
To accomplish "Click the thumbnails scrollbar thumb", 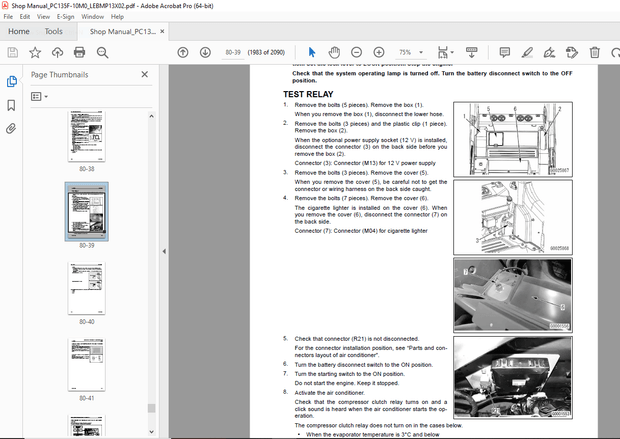I will point(151,408).
